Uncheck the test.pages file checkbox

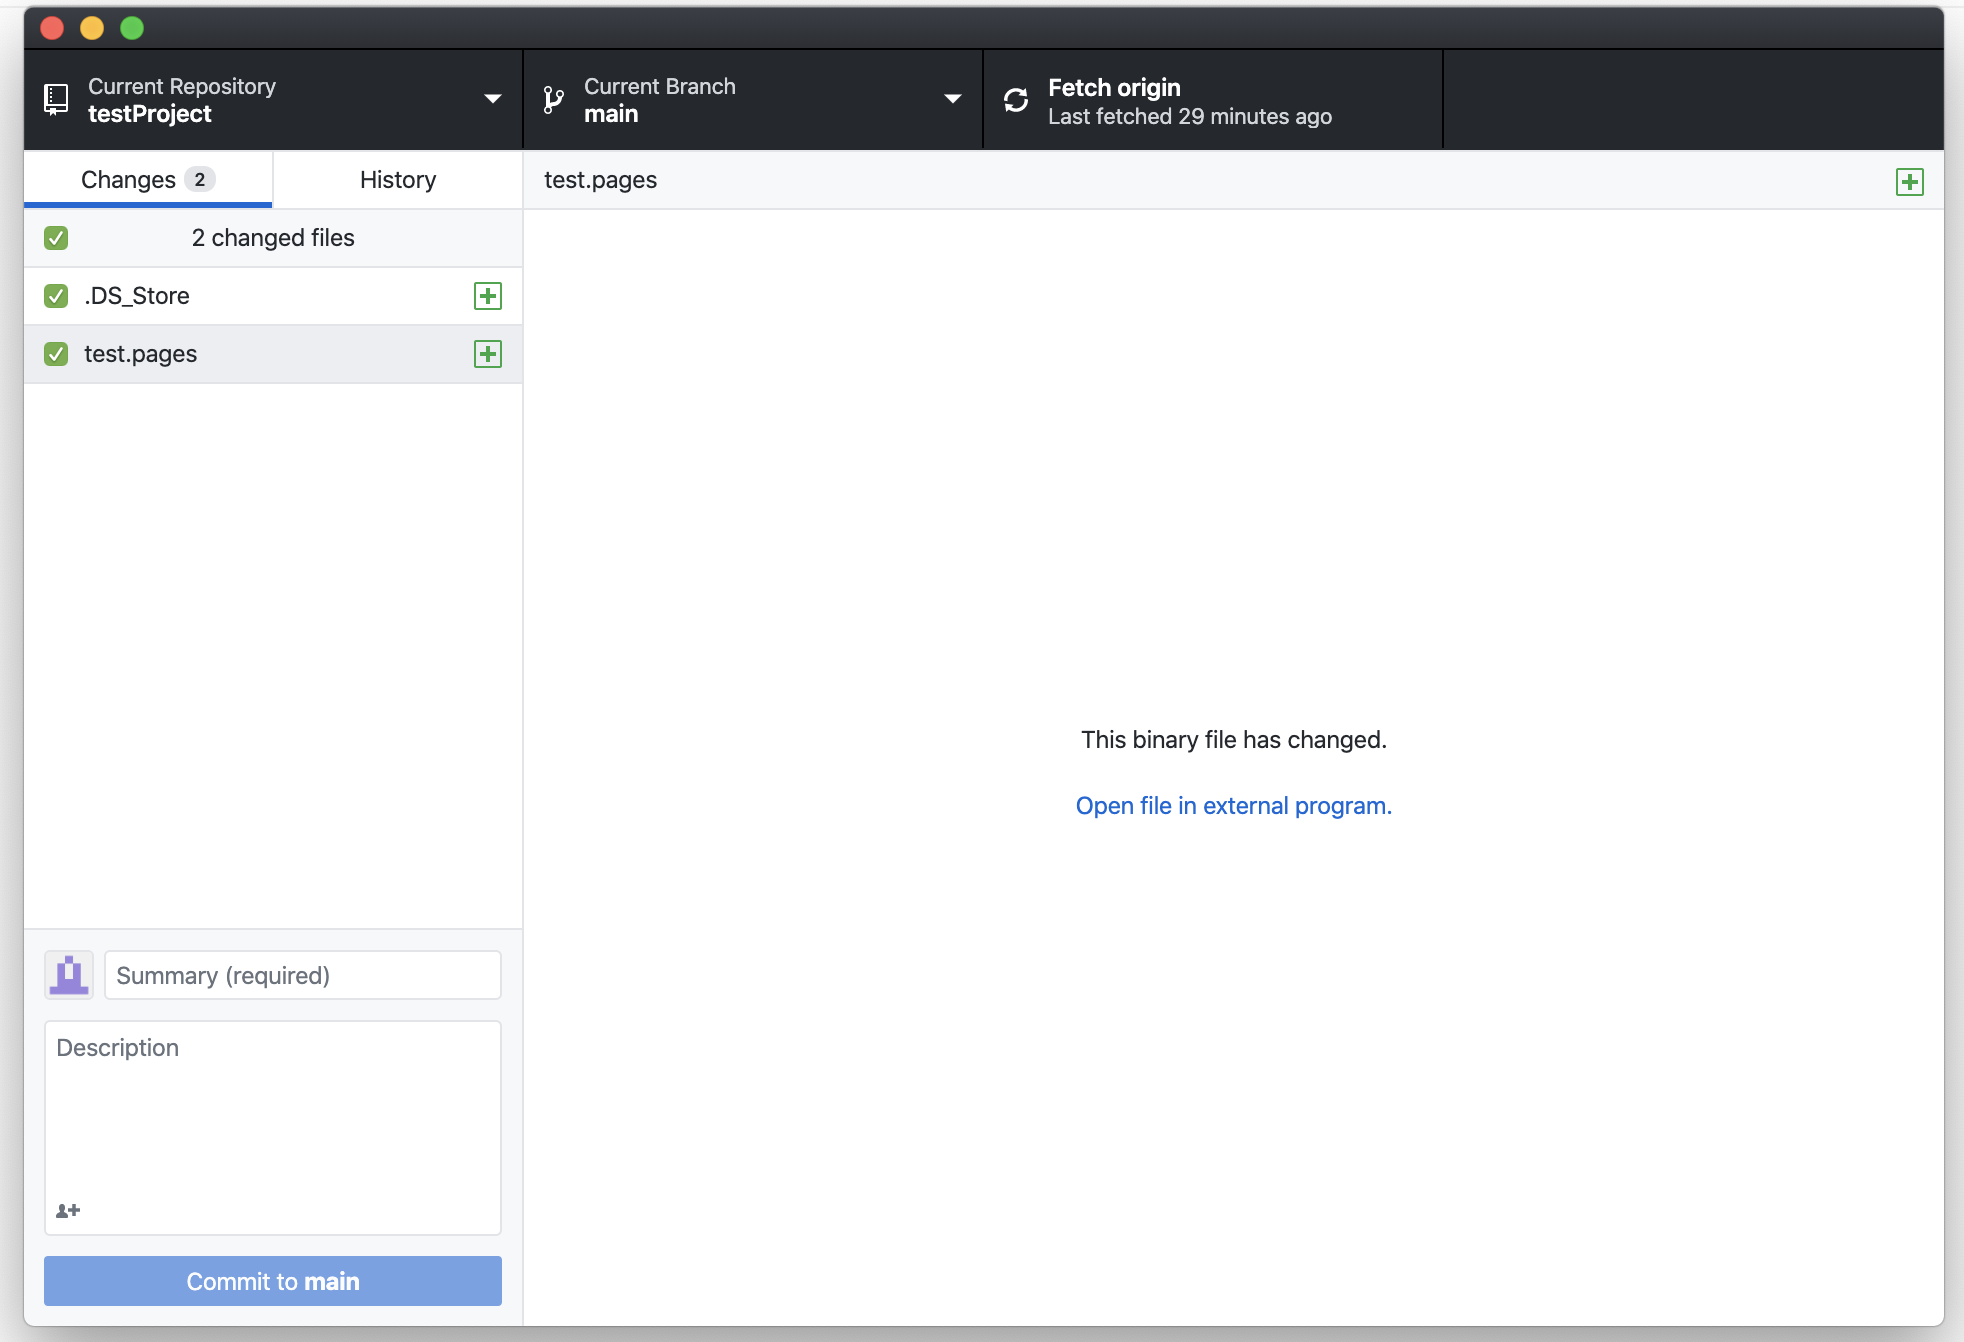56,354
